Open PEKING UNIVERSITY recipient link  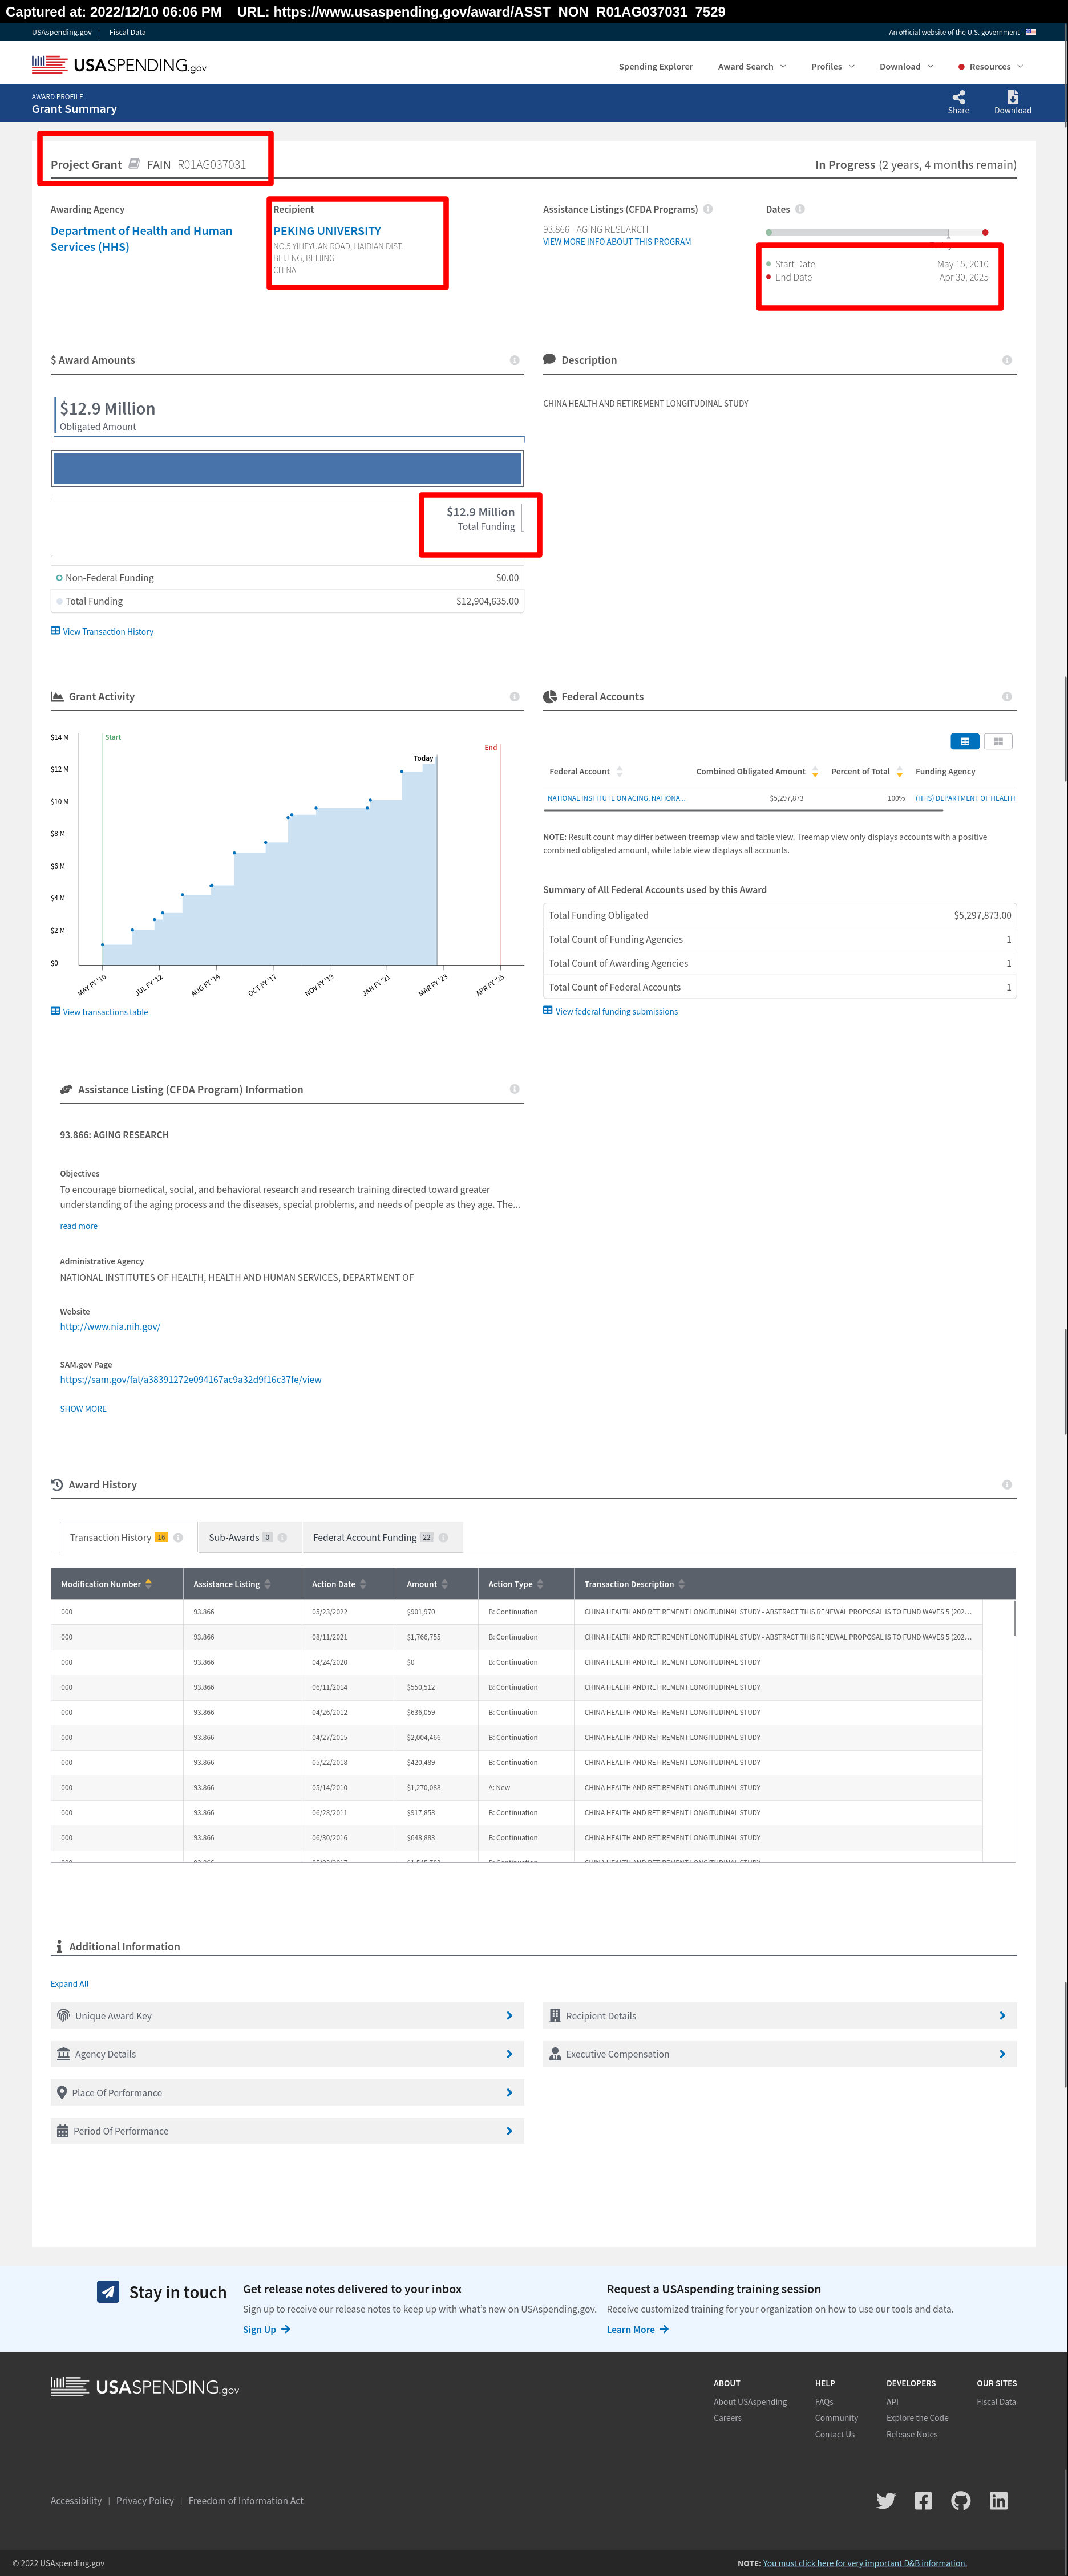tap(327, 231)
